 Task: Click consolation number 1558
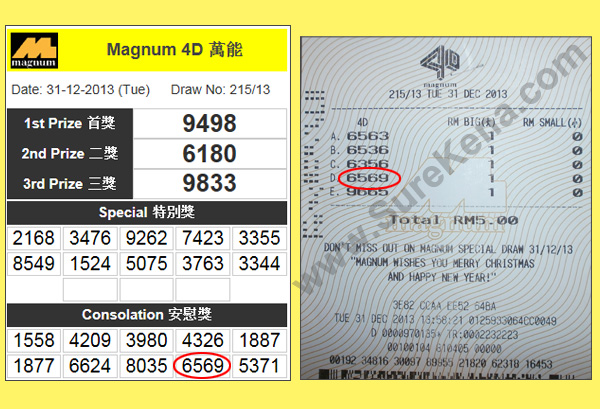click(34, 340)
